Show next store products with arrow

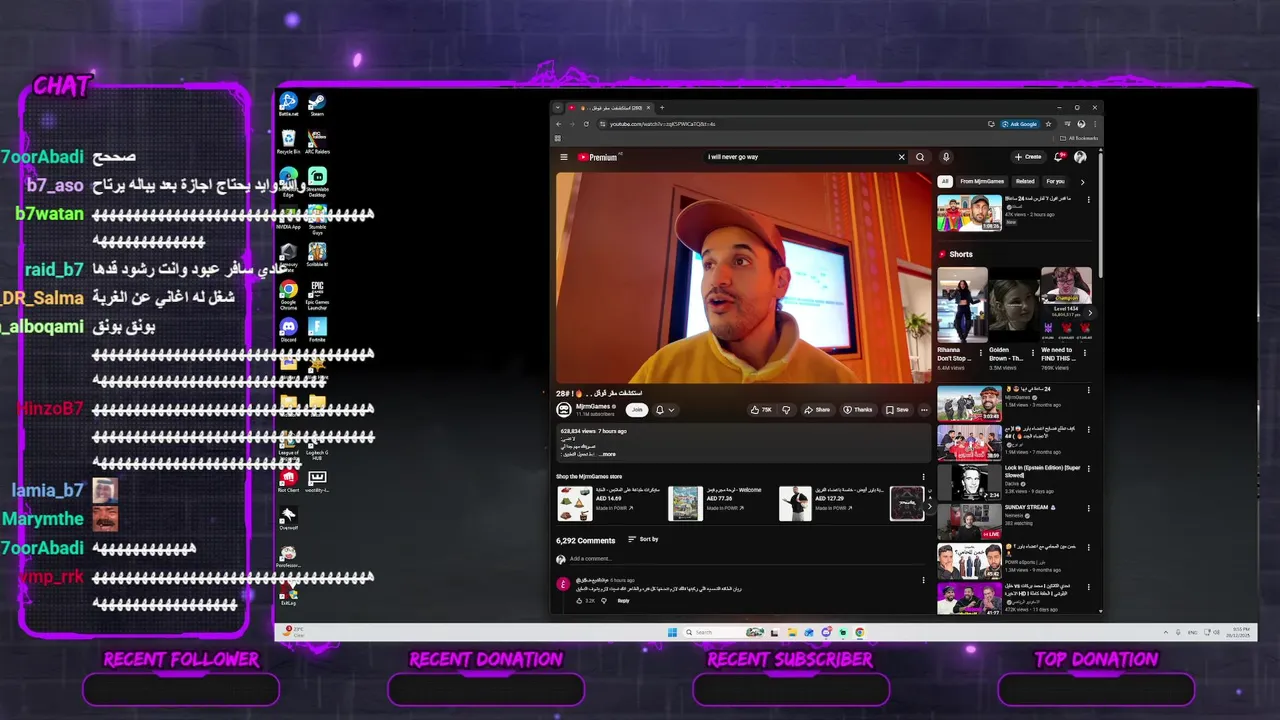coord(928,507)
